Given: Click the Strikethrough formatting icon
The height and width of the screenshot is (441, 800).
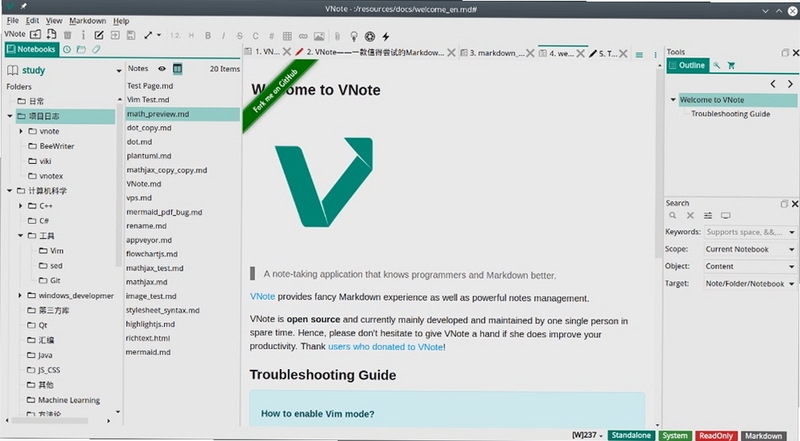Looking at the screenshot, I should (239, 36).
